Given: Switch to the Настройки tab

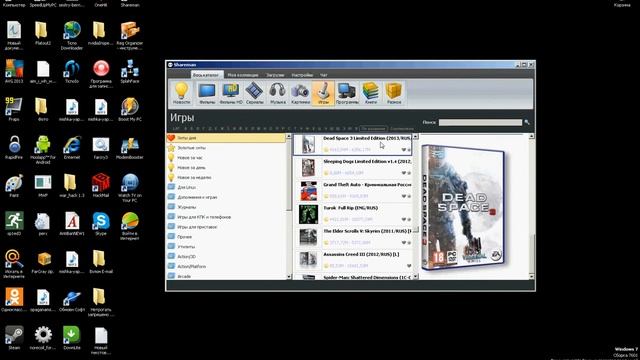Looking at the screenshot, I should pos(302,75).
